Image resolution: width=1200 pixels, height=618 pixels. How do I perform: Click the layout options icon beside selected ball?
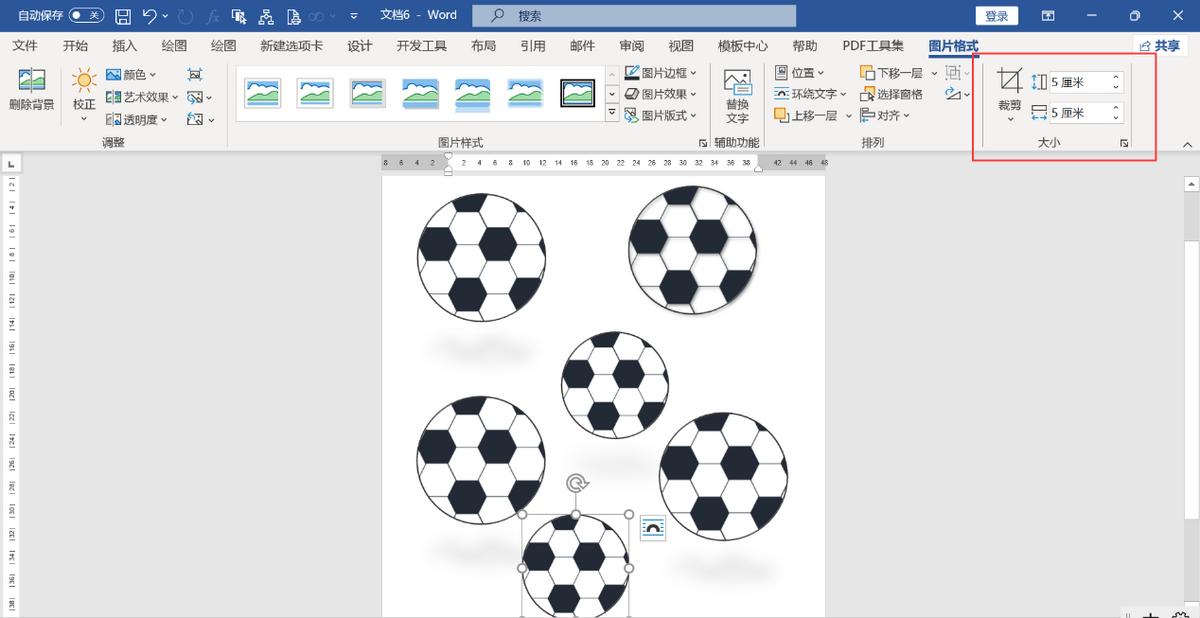[653, 528]
